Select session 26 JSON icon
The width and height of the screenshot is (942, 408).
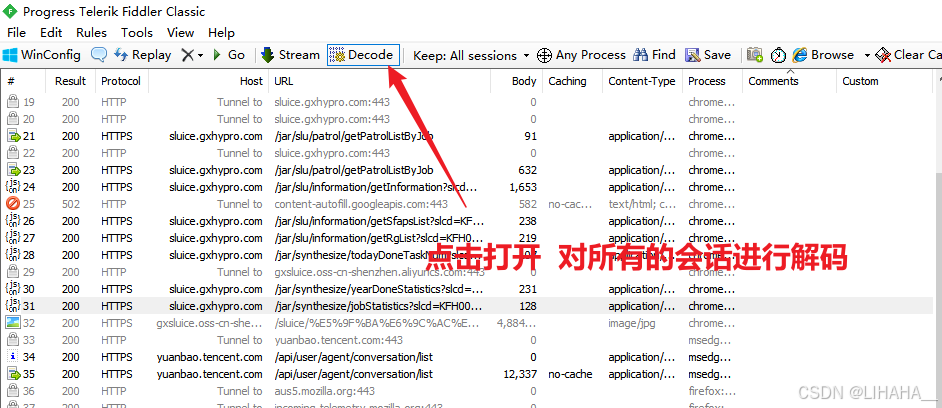point(13,221)
